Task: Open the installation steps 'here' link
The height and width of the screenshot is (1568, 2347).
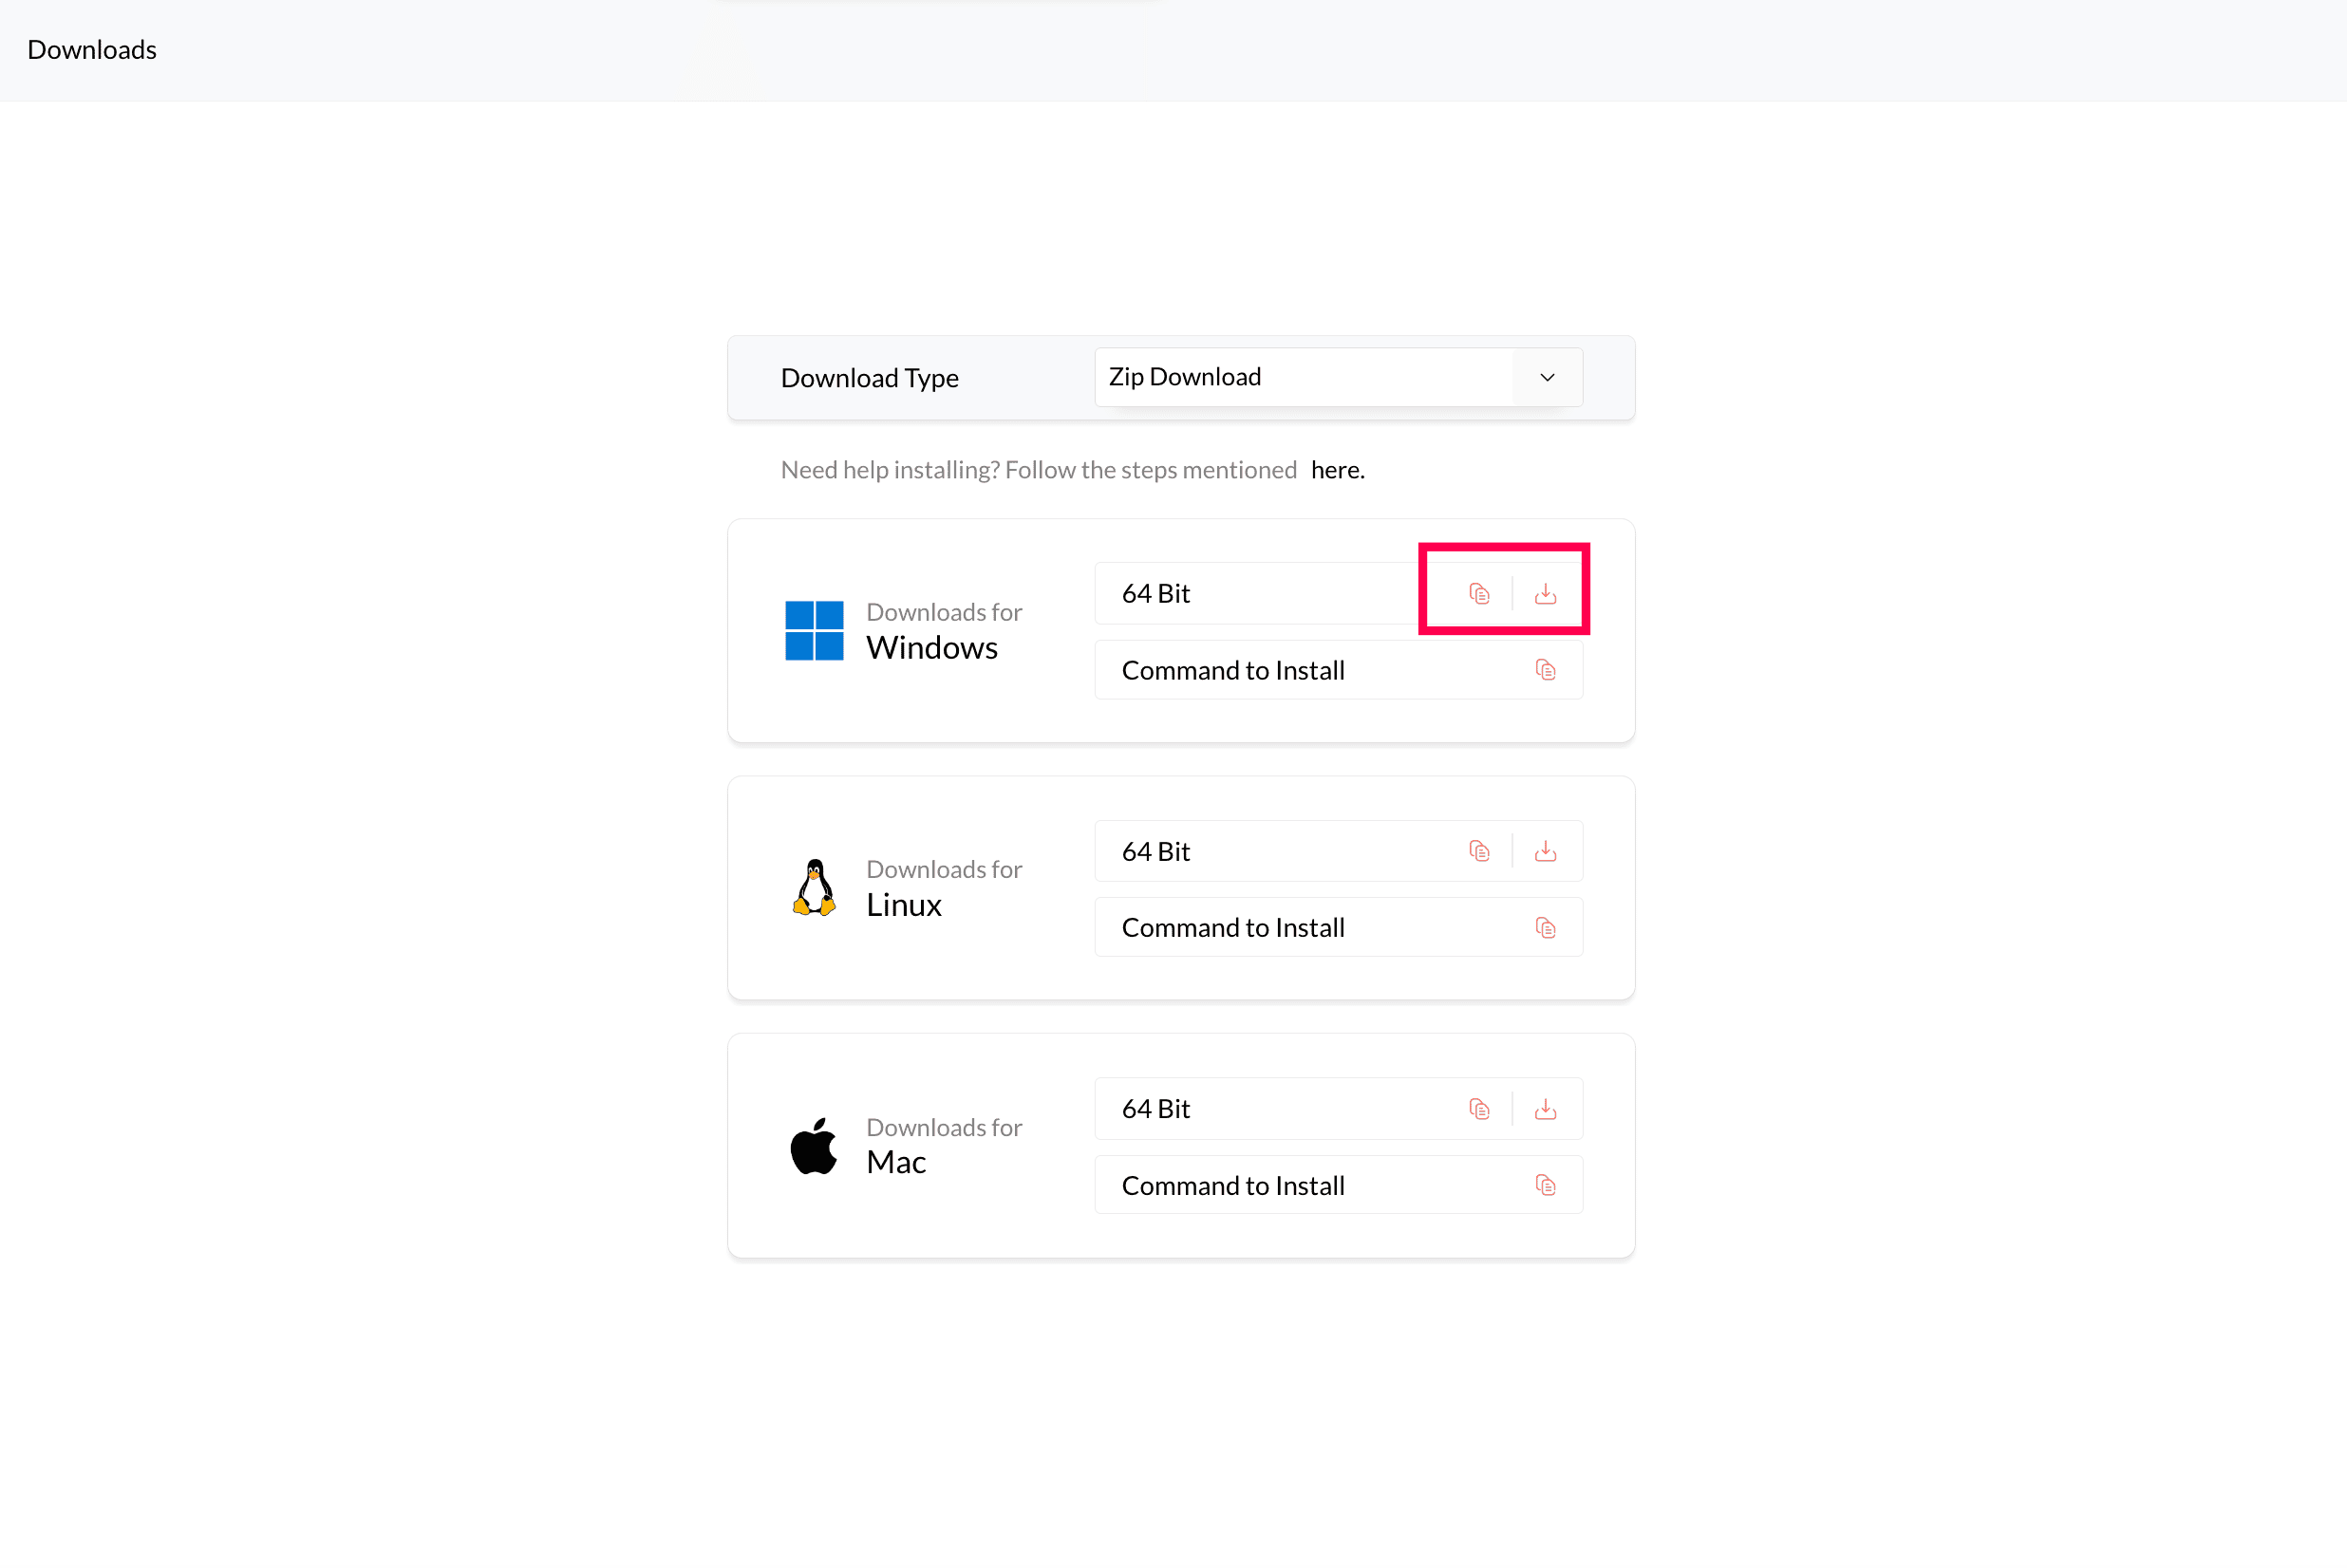Action: 1337,470
